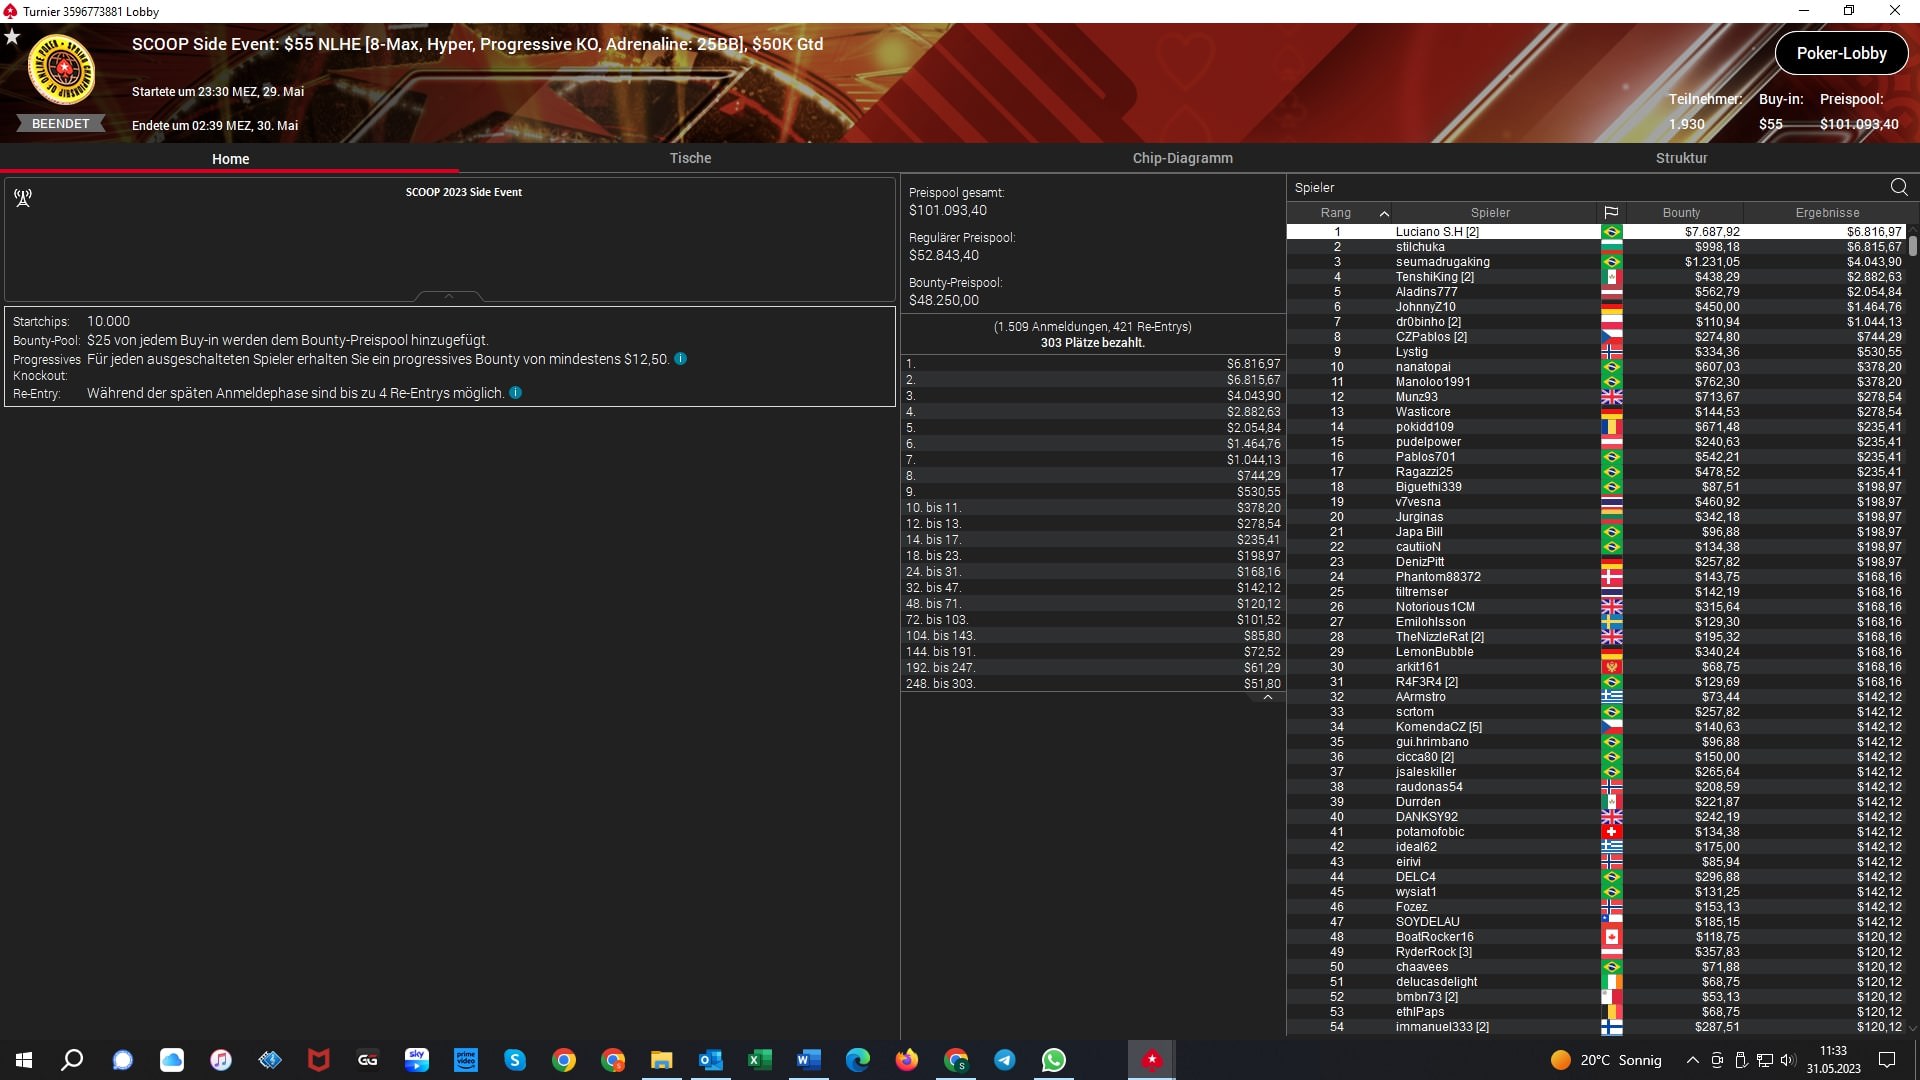1920x1080 pixels.
Task: Select player Munz93
Action: click(x=1596, y=397)
